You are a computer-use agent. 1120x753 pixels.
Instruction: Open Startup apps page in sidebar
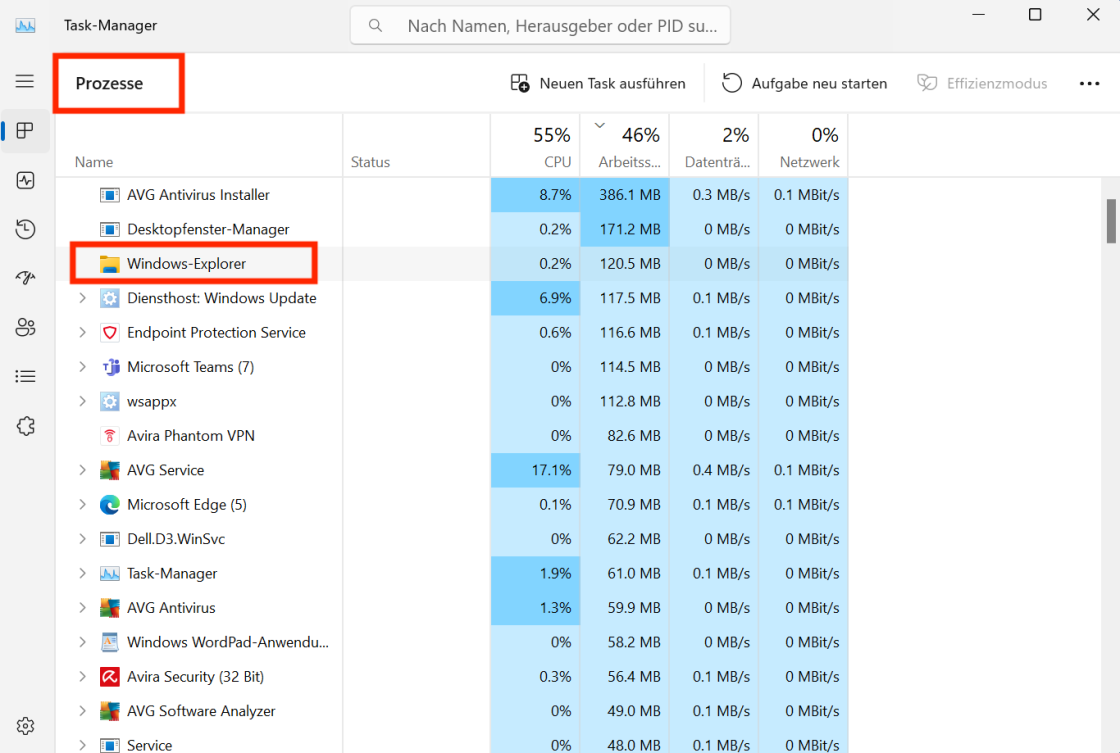pyautogui.click(x=26, y=278)
